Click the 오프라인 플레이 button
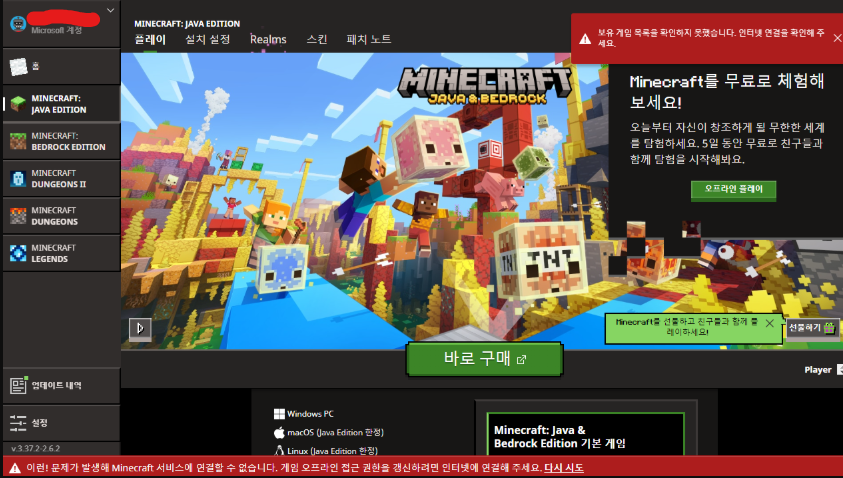Image resolution: width=843 pixels, height=478 pixels. pos(733,190)
